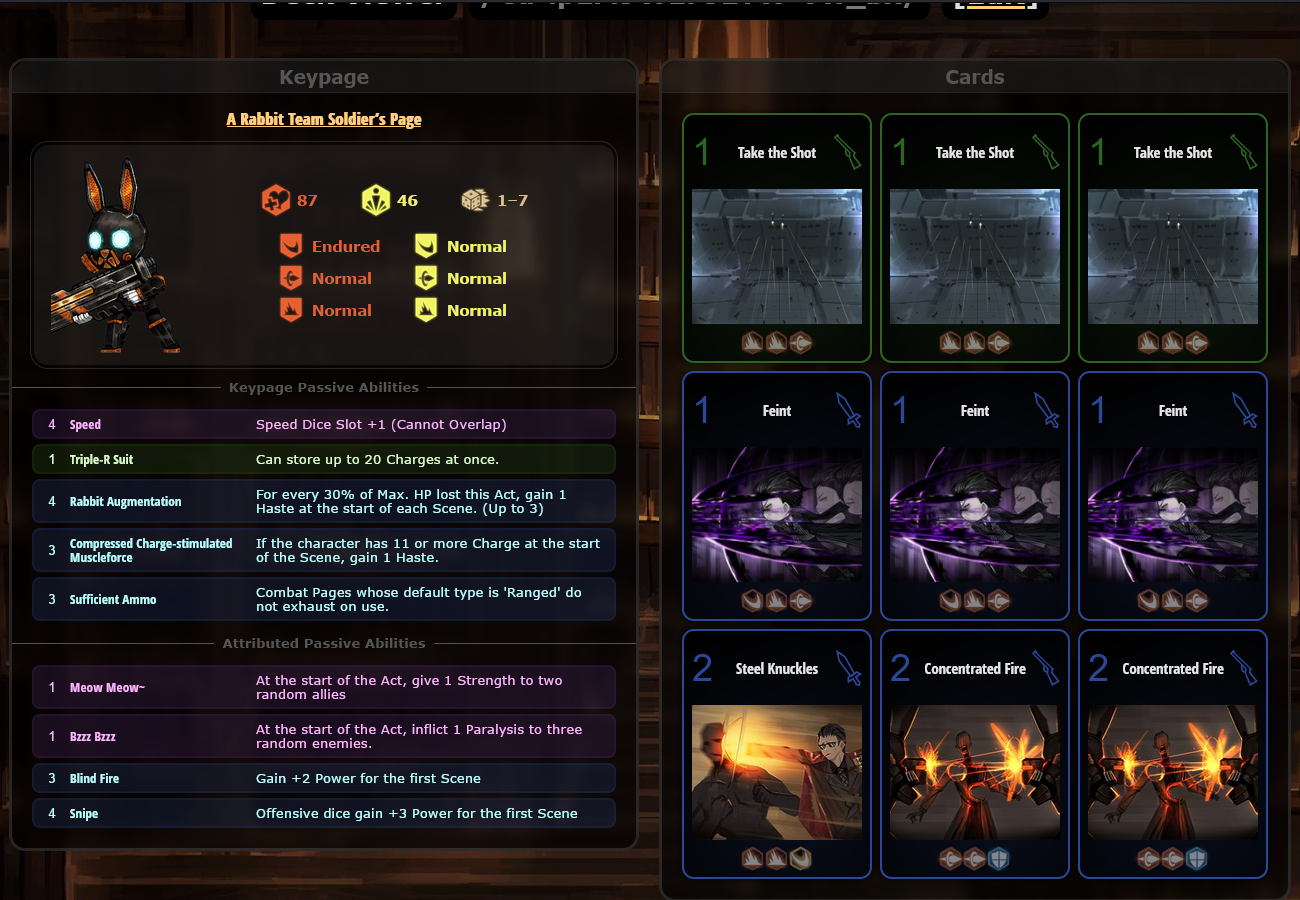Click the speed dice icon beside 1-7
1300x900 pixels.
point(475,200)
